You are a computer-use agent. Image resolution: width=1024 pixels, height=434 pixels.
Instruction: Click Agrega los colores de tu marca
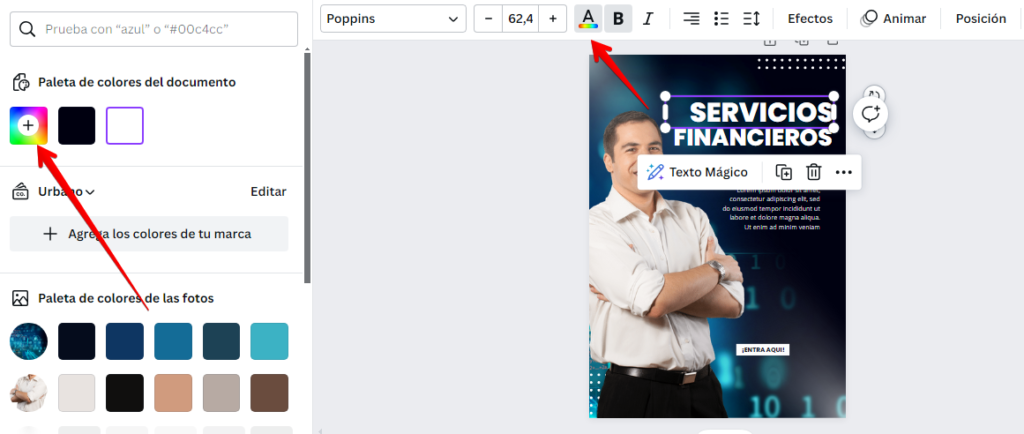[149, 234]
